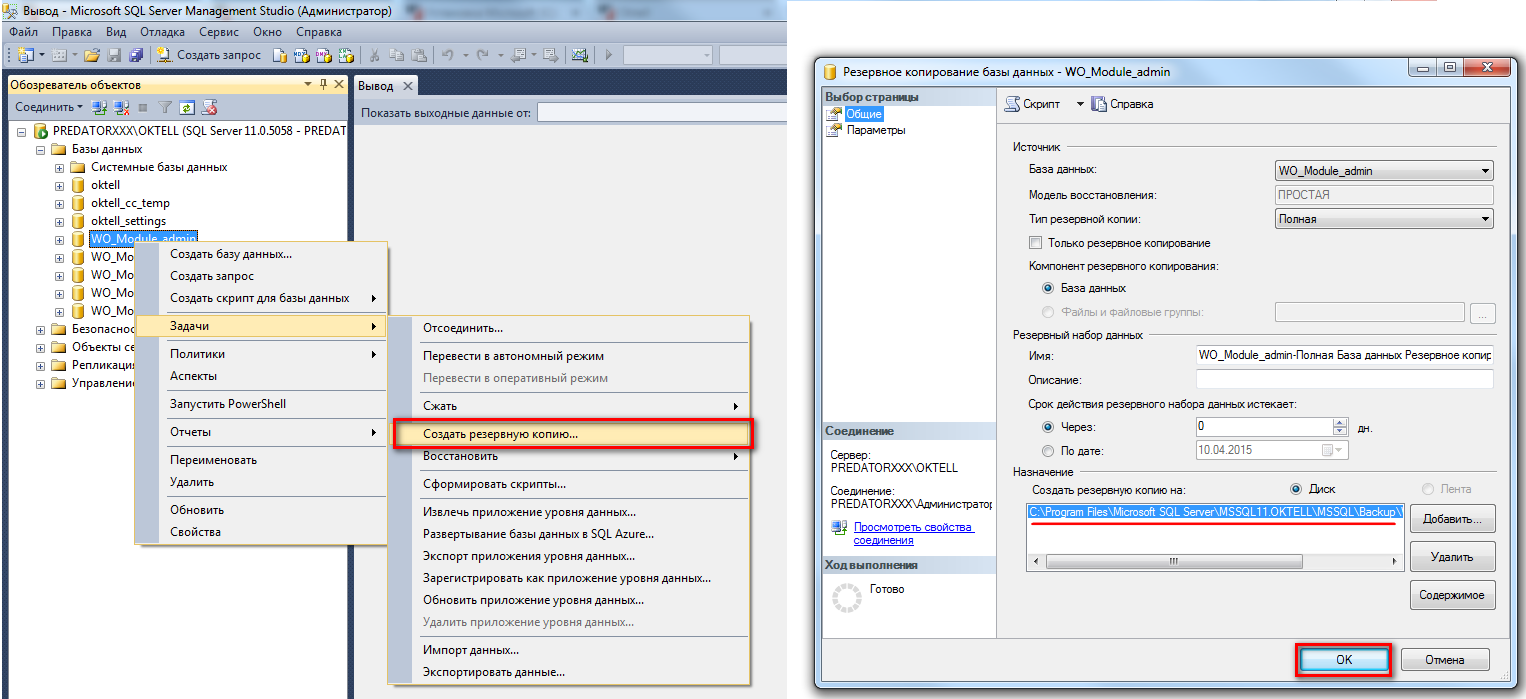Open the Параметры page in backup dialog
Image resolution: width=1526 pixels, height=699 pixels.
tap(875, 130)
